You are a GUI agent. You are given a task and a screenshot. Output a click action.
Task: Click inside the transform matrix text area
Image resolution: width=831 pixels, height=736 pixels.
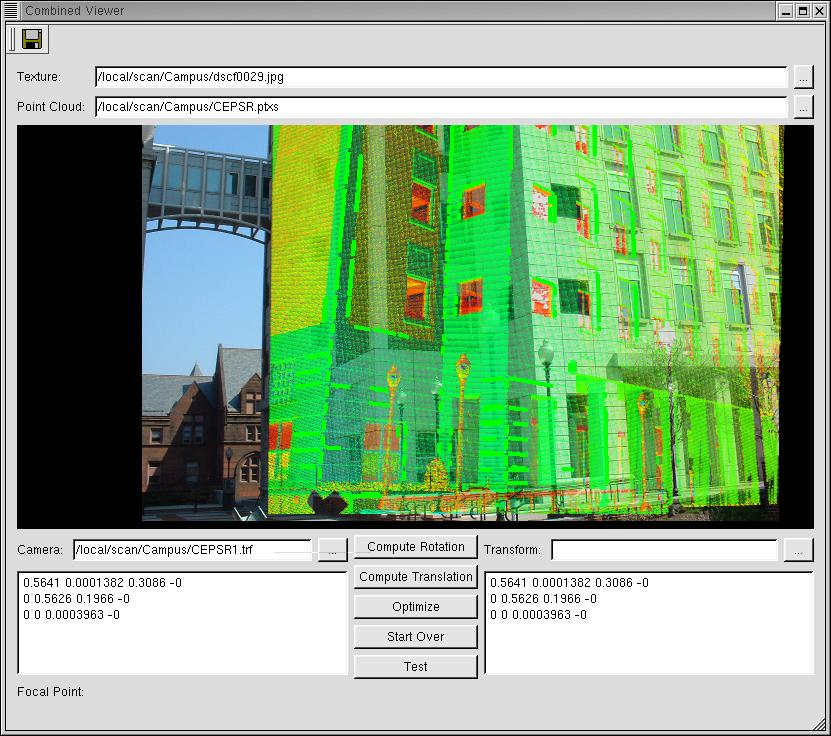pos(648,640)
